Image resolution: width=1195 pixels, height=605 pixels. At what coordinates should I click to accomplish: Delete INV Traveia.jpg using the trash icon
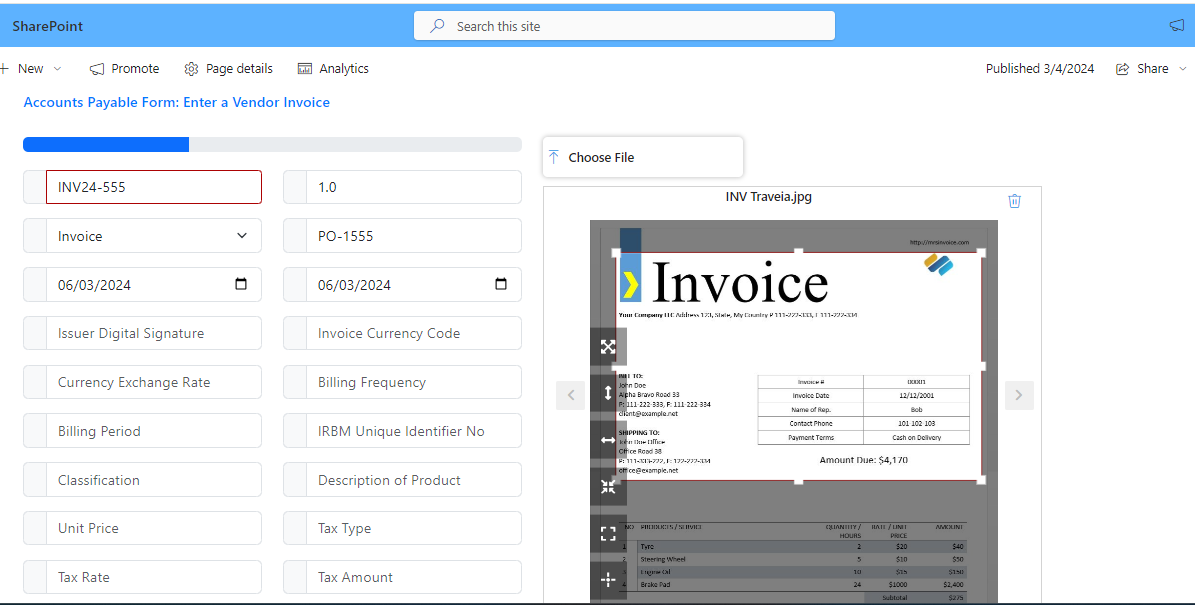[x=1014, y=201]
